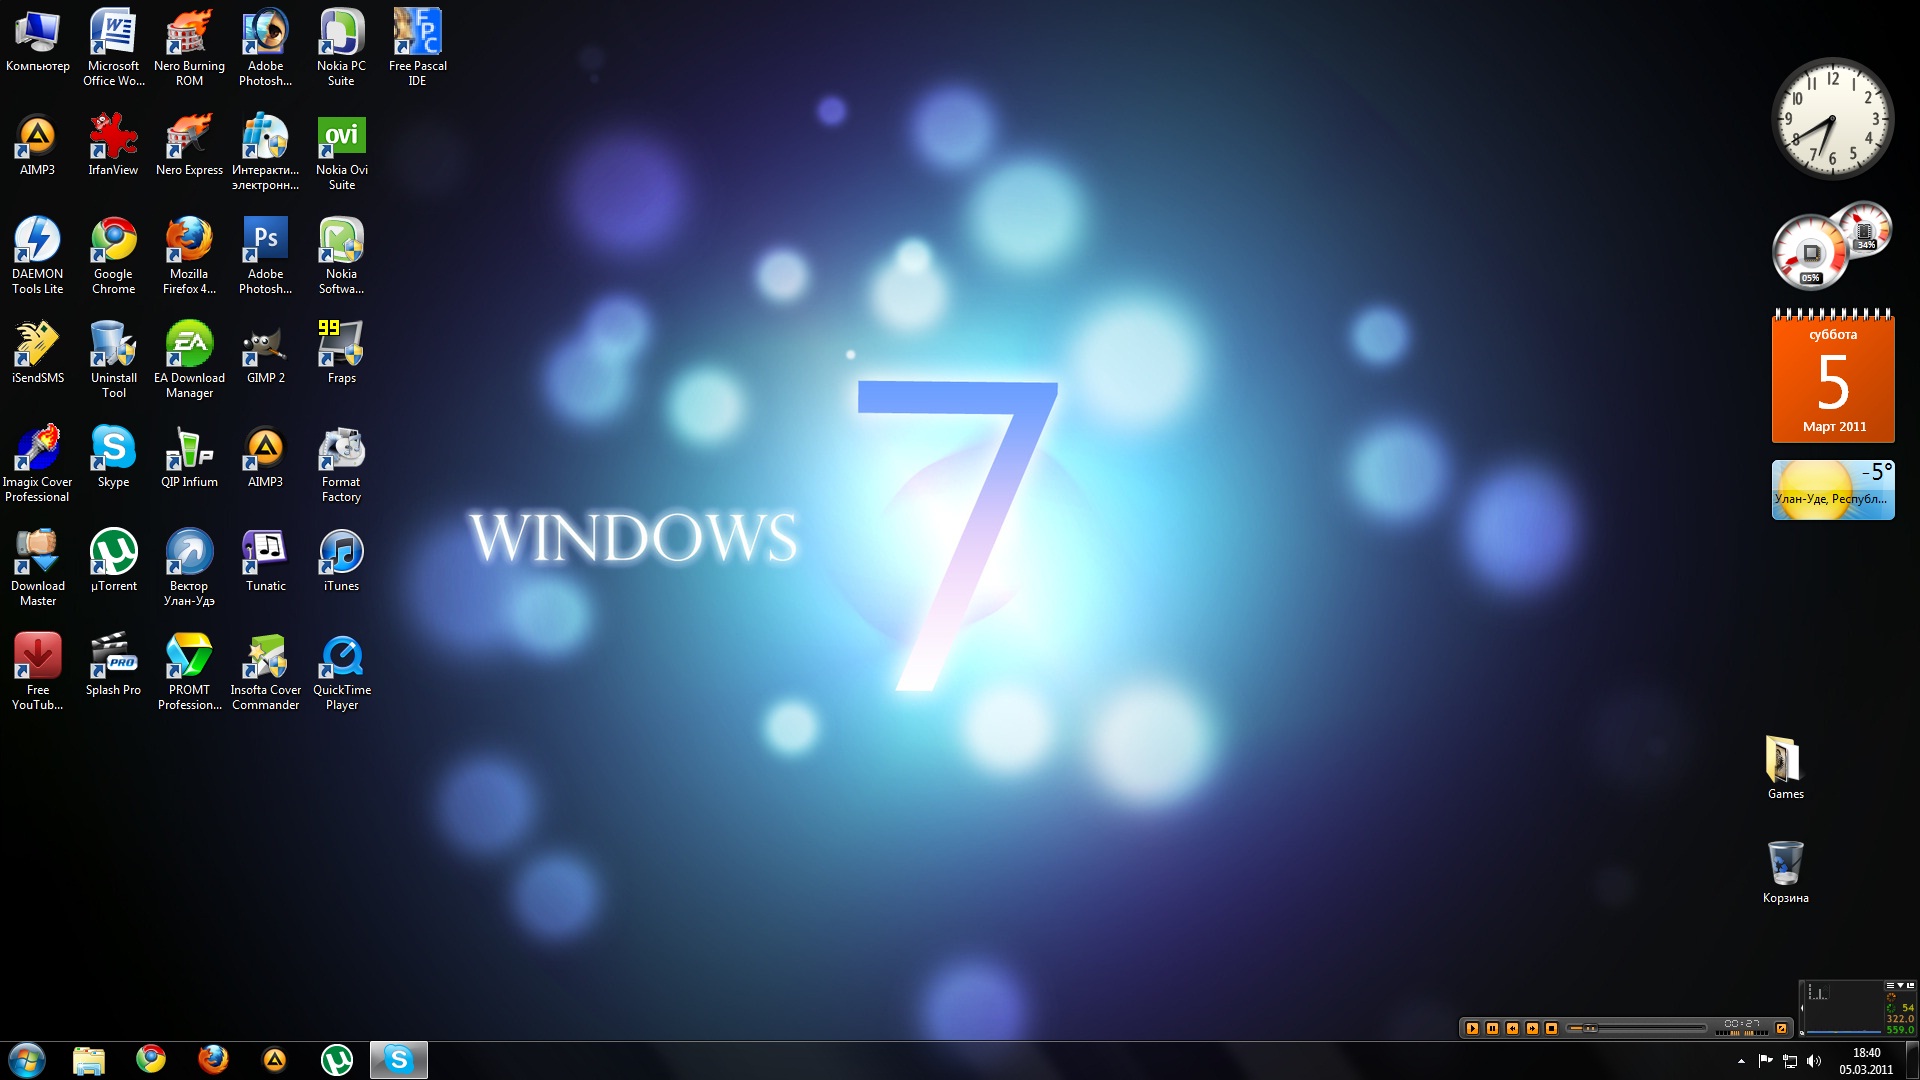1920x1080 pixels.
Task: Open Google Chrome desktop shortcut
Action: click(113, 243)
